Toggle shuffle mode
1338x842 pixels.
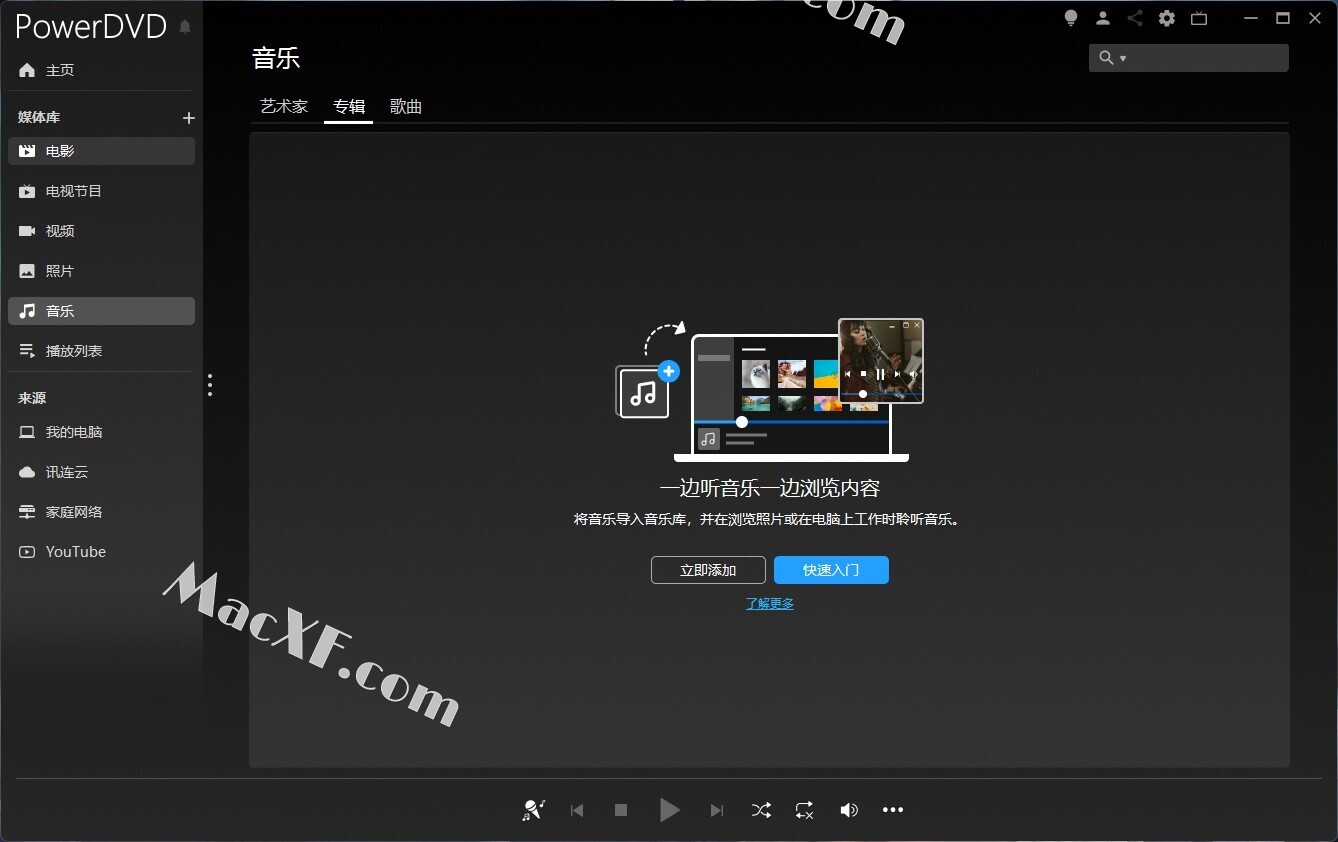[x=761, y=810]
